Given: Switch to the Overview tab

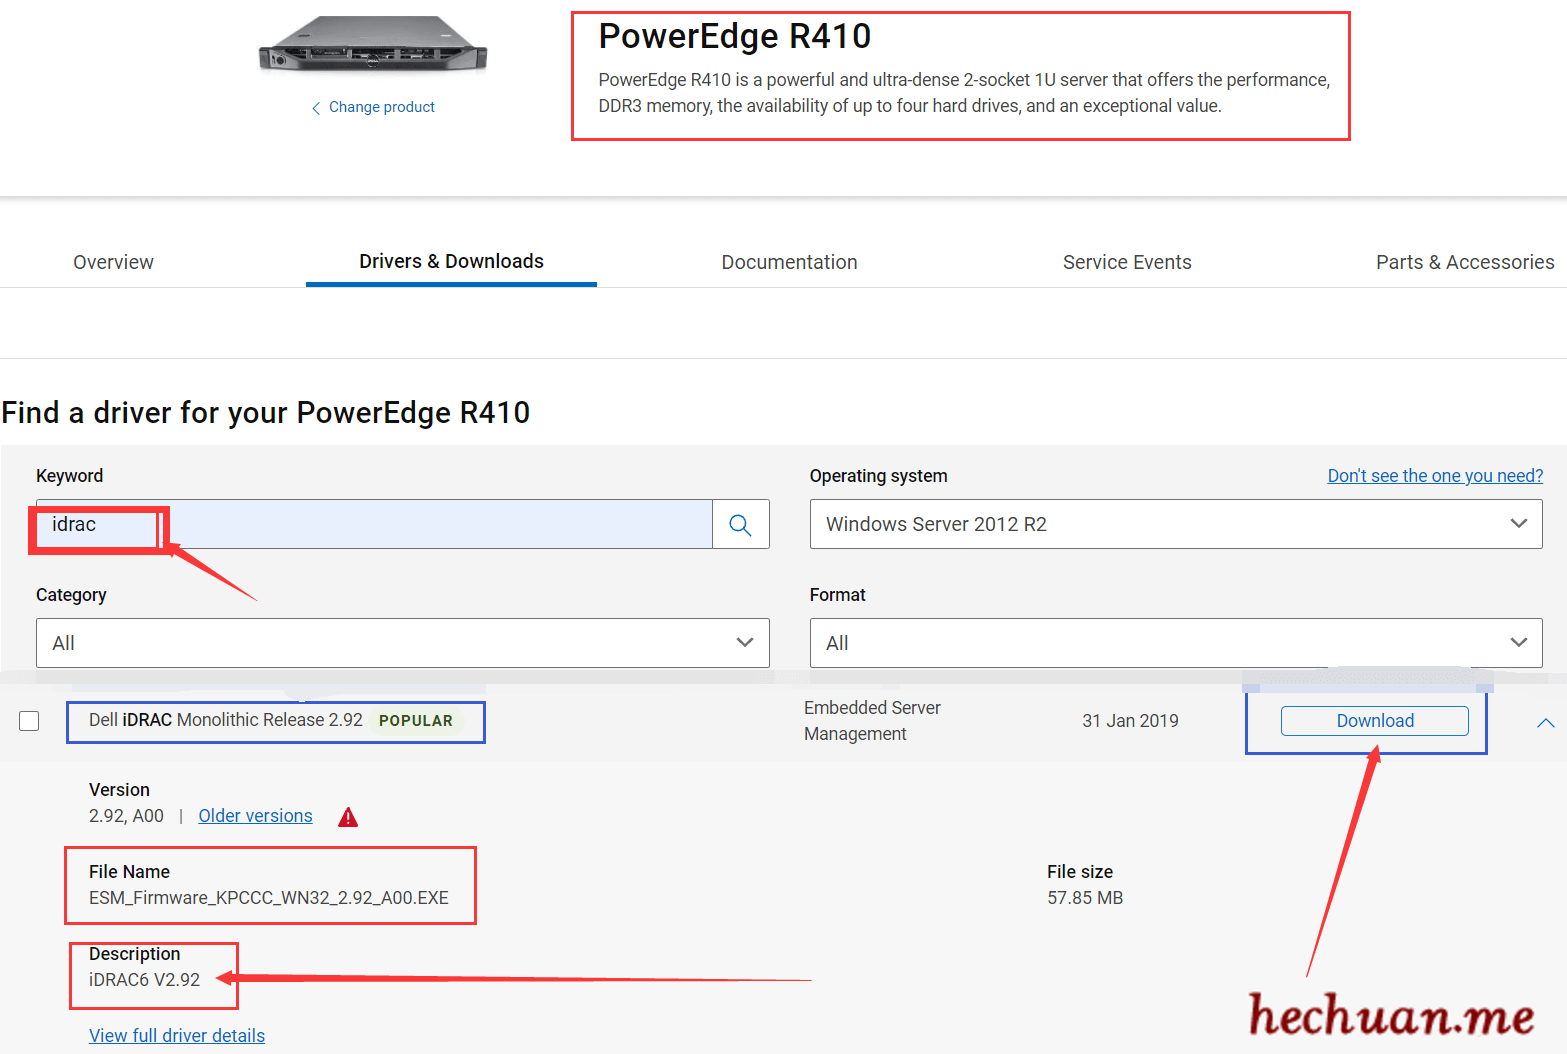Looking at the screenshot, I should click(x=113, y=262).
